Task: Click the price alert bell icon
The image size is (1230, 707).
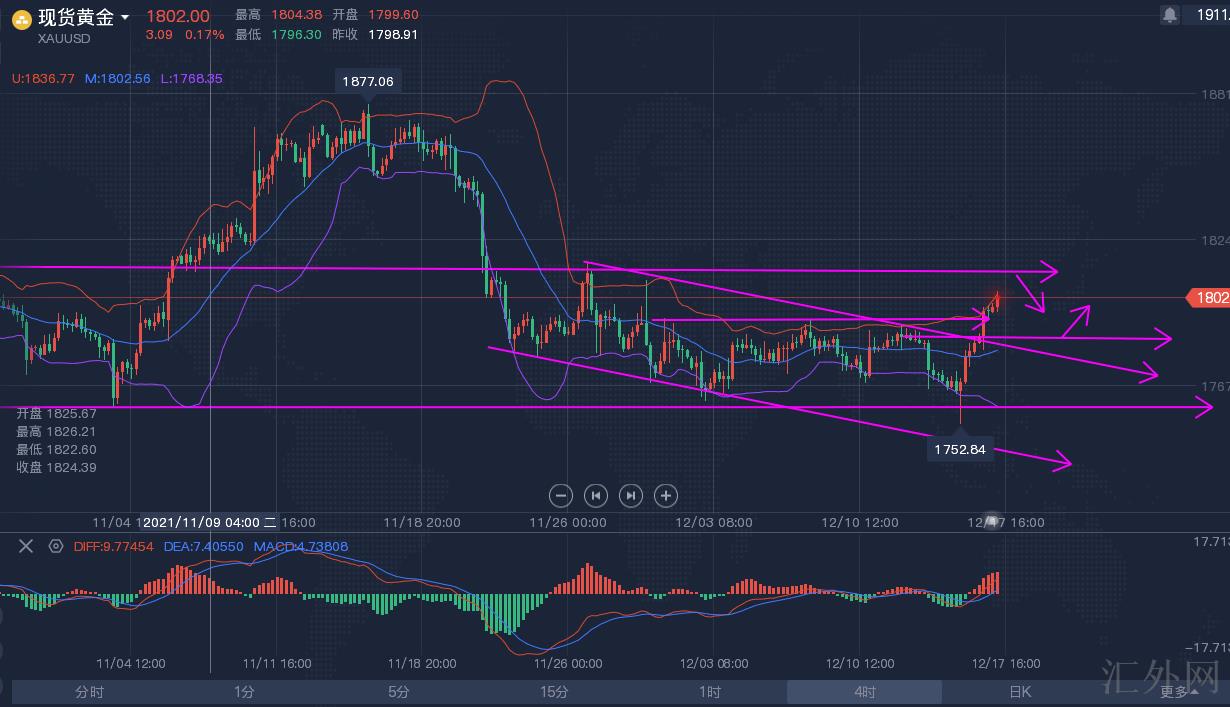Action: [x=1169, y=15]
